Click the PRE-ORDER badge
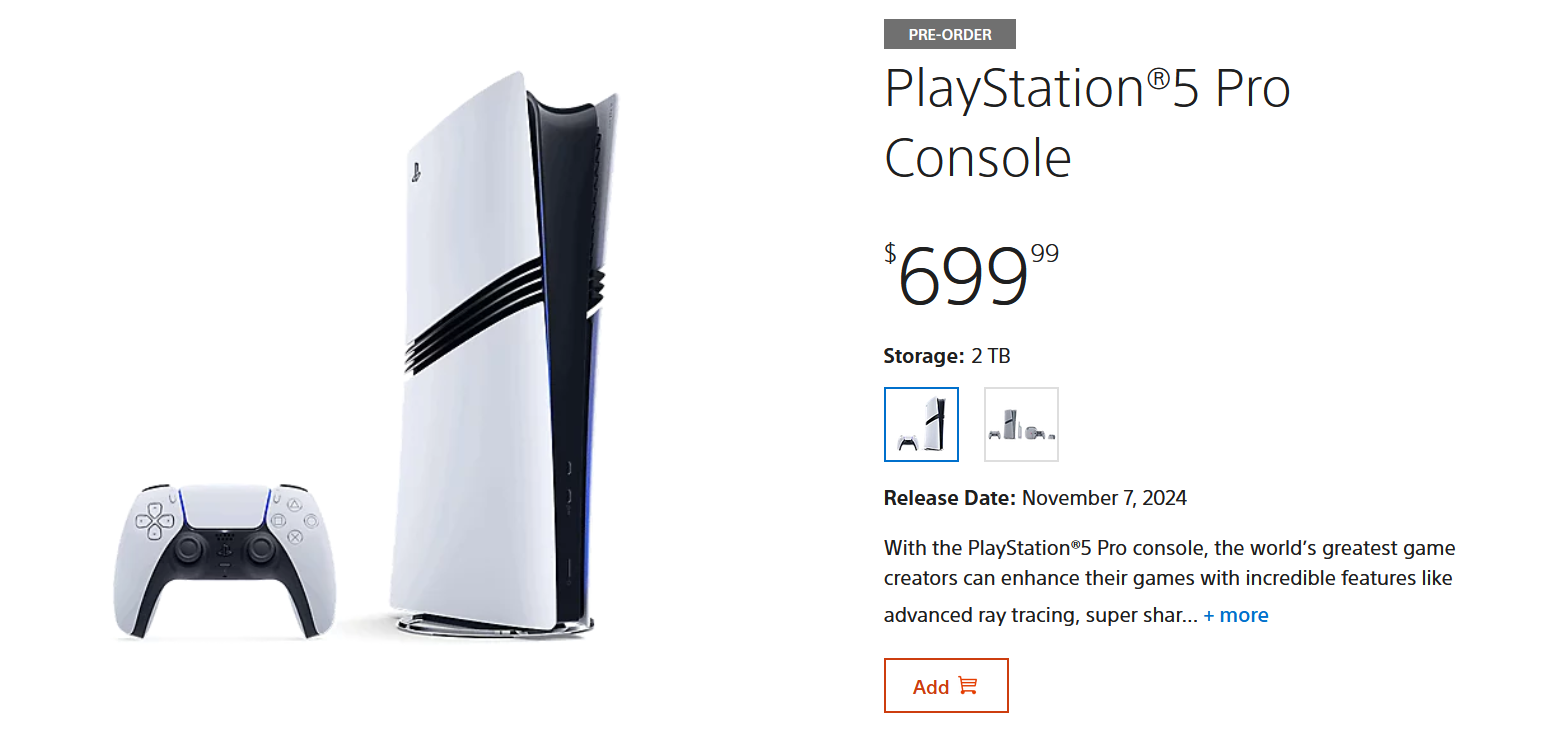This screenshot has height=729, width=1543. click(949, 35)
